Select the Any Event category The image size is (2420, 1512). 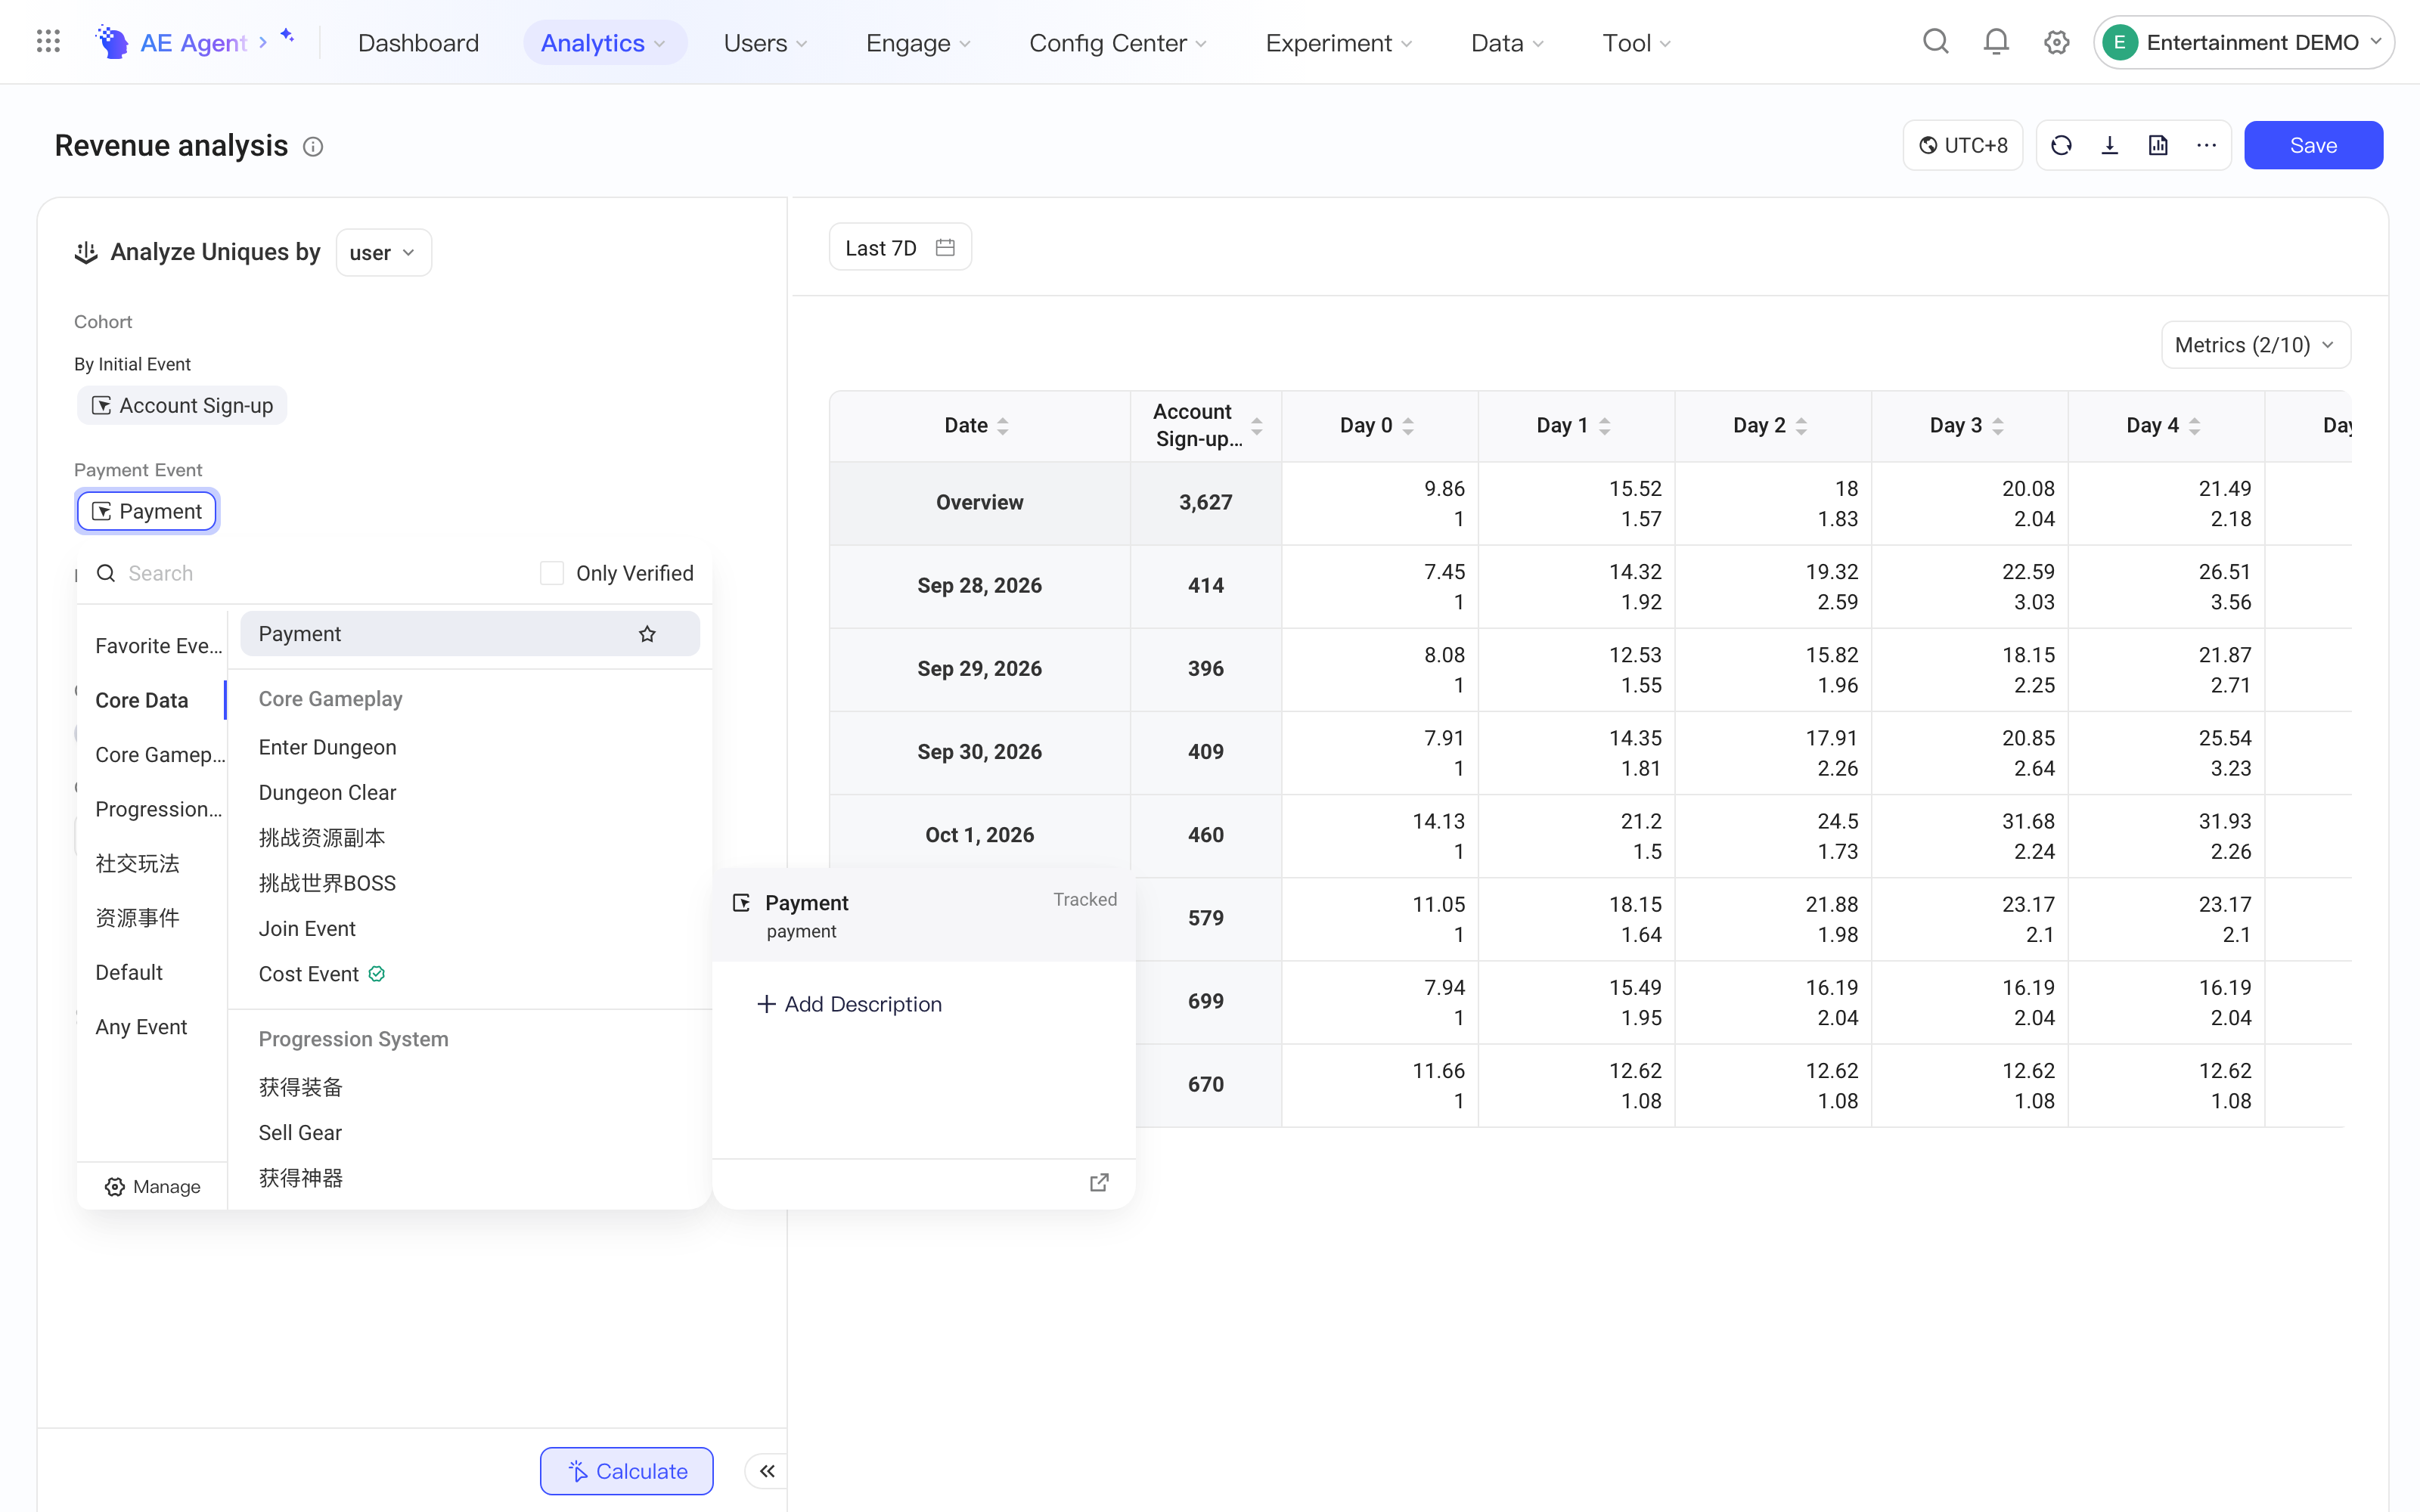(x=142, y=1027)
